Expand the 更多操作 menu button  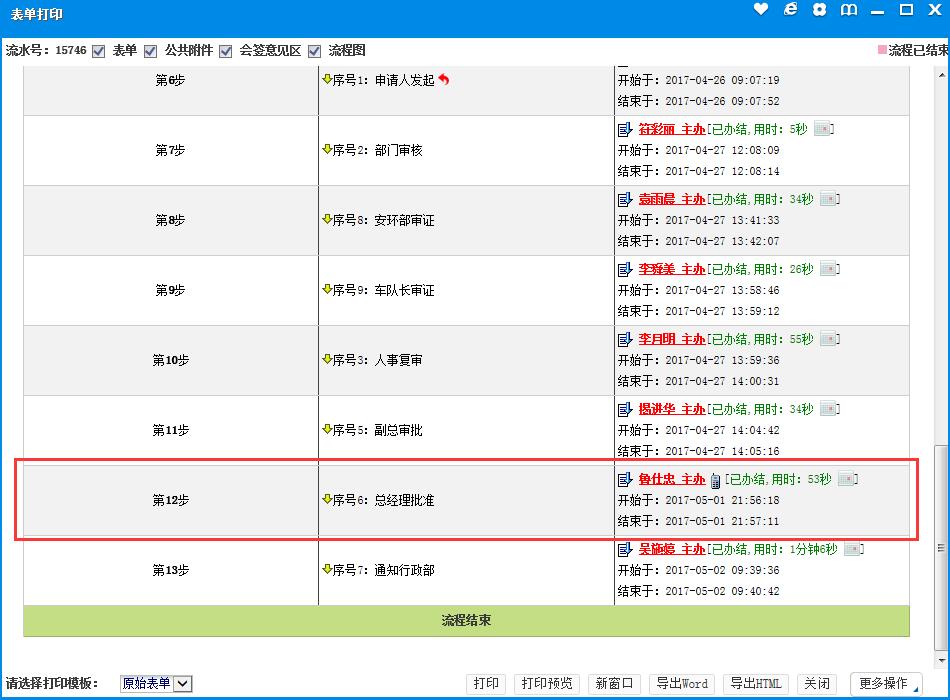(886, 684)
